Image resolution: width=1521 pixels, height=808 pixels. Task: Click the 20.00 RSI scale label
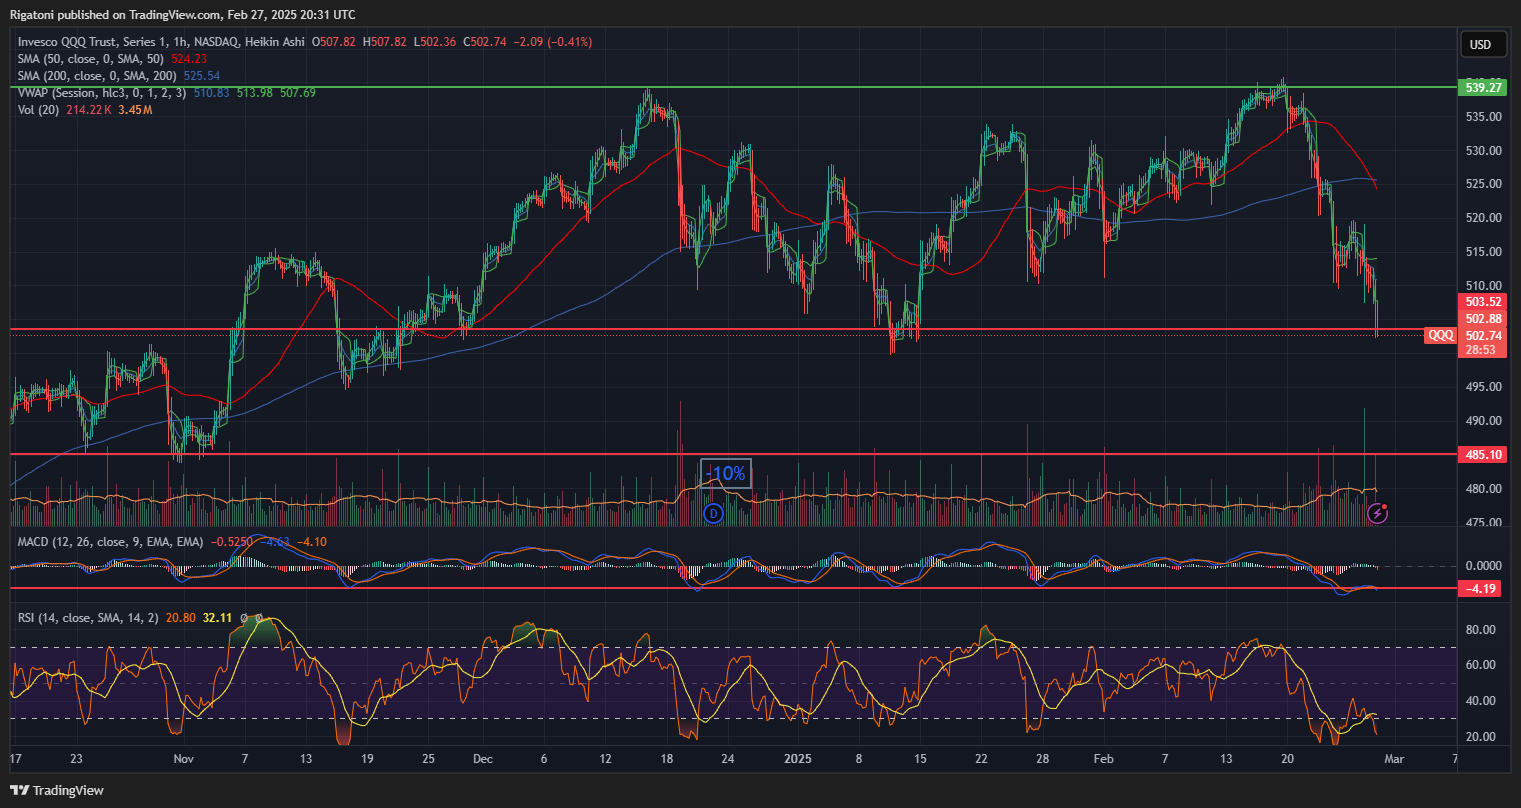(x=1481, y=736)
